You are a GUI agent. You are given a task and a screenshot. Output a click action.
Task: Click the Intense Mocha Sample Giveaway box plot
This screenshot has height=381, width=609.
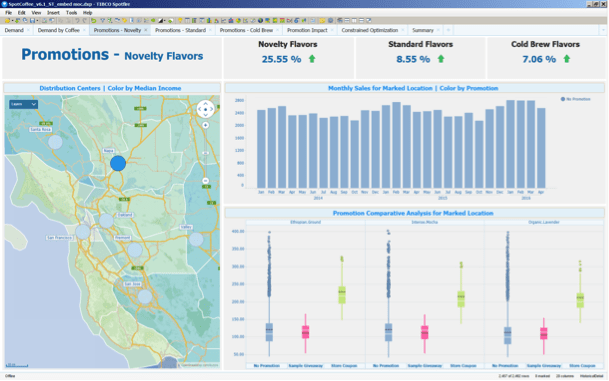pyautogui.click(x=425, y=332)
